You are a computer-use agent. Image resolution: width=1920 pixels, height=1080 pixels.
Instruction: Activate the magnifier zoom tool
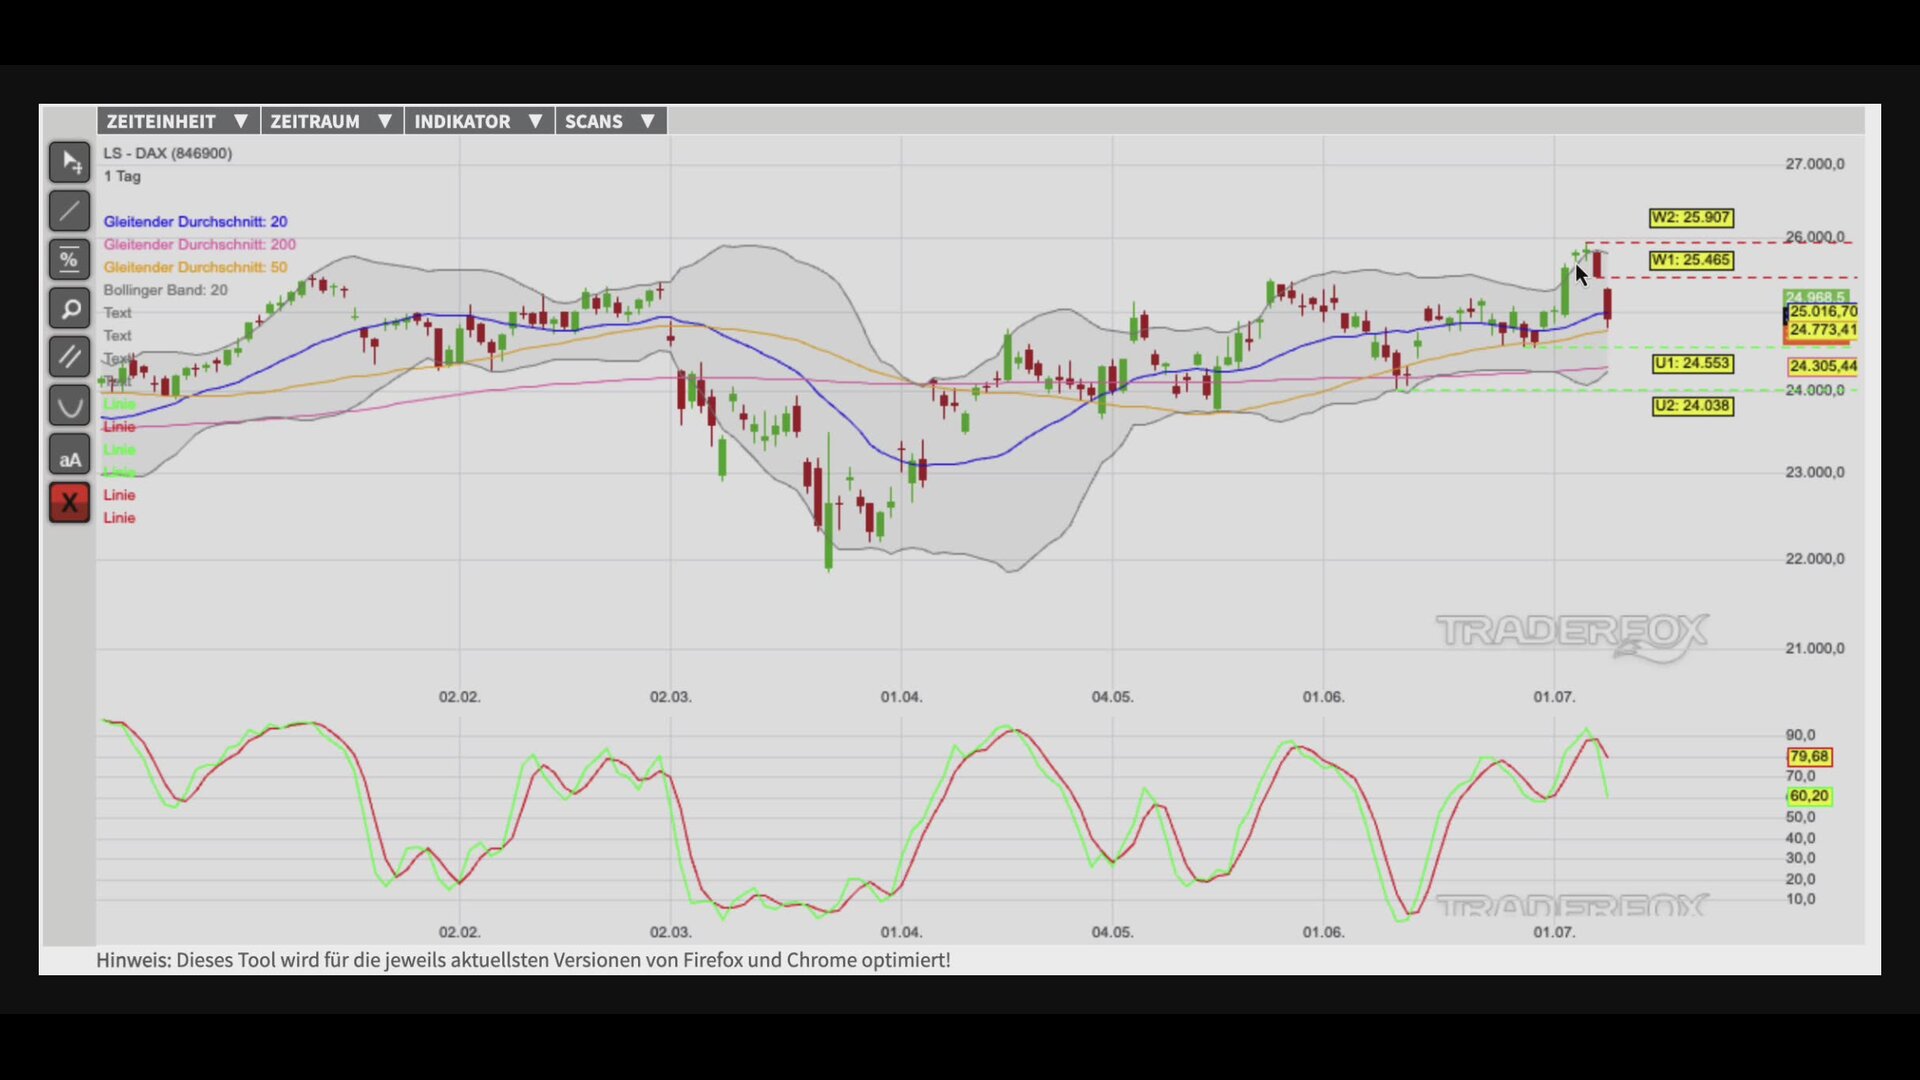coord(70,309)
